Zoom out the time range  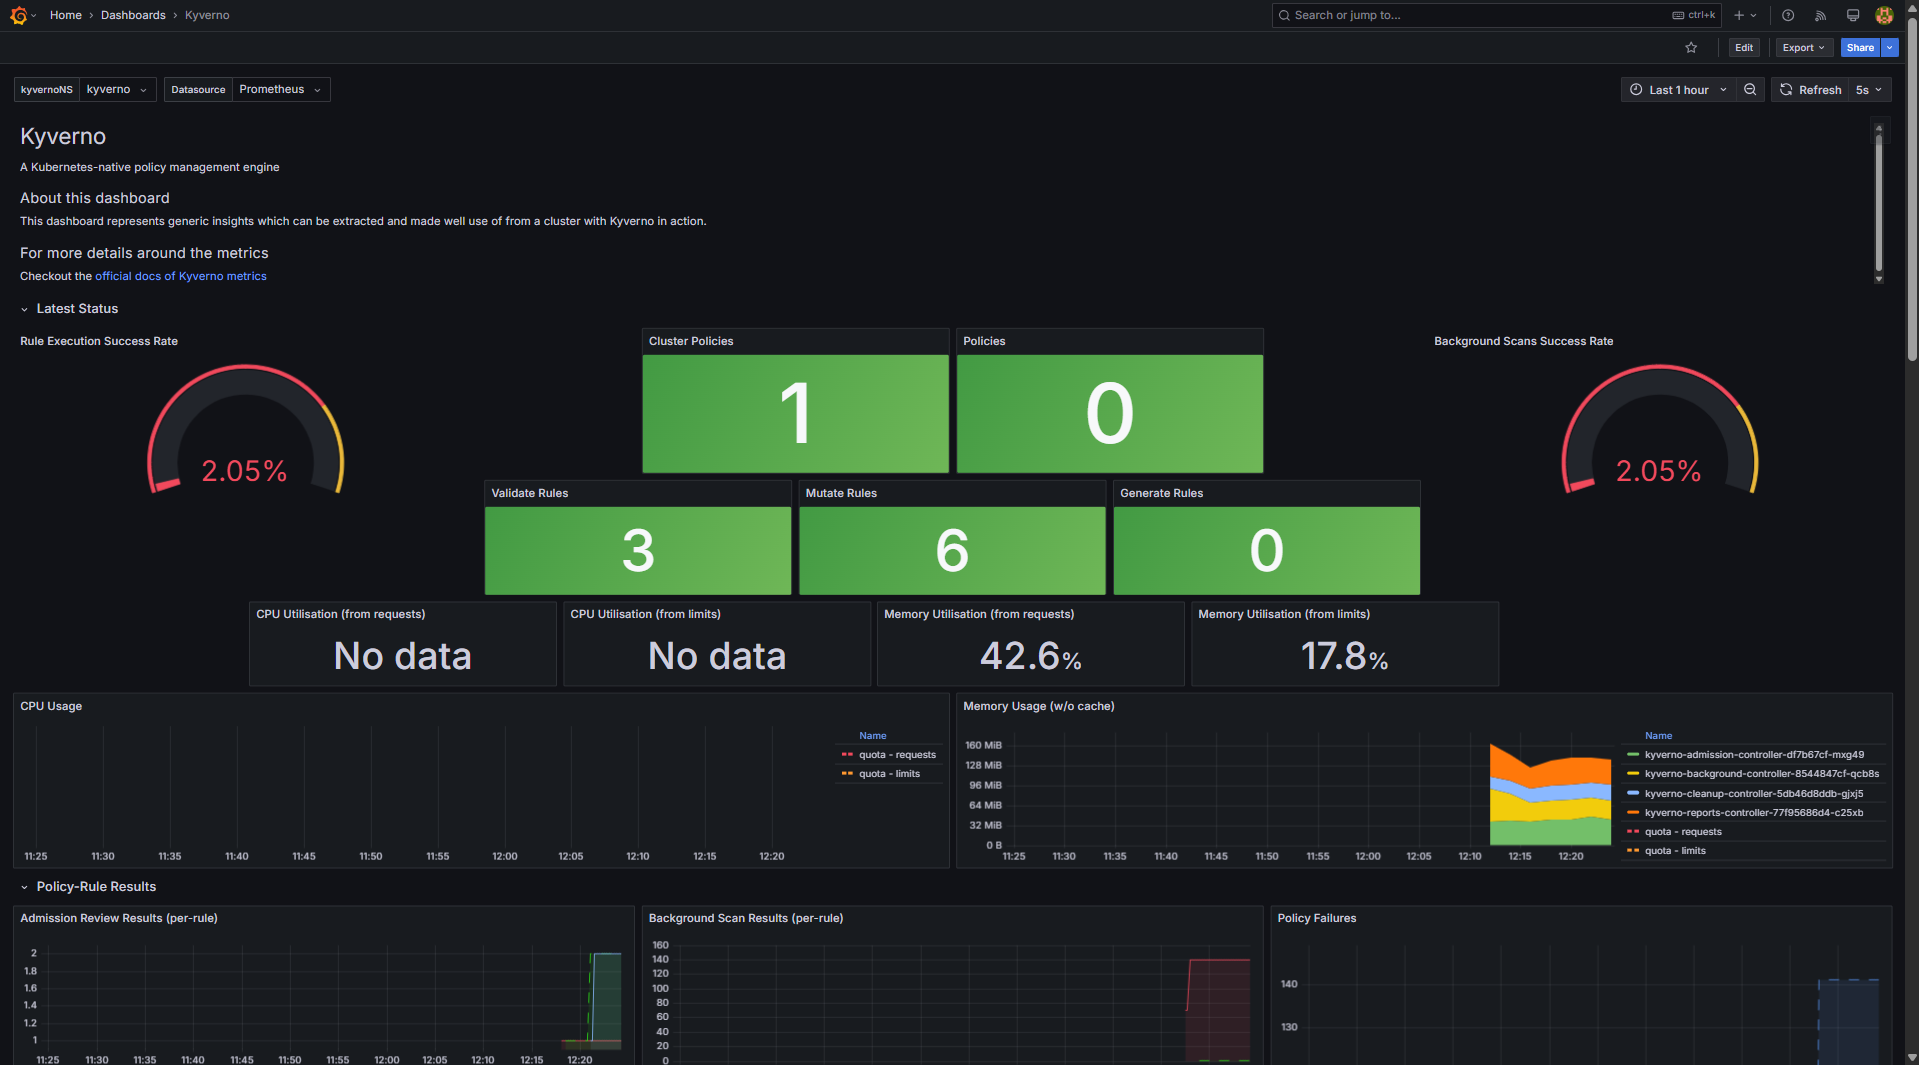[1750, 90]
